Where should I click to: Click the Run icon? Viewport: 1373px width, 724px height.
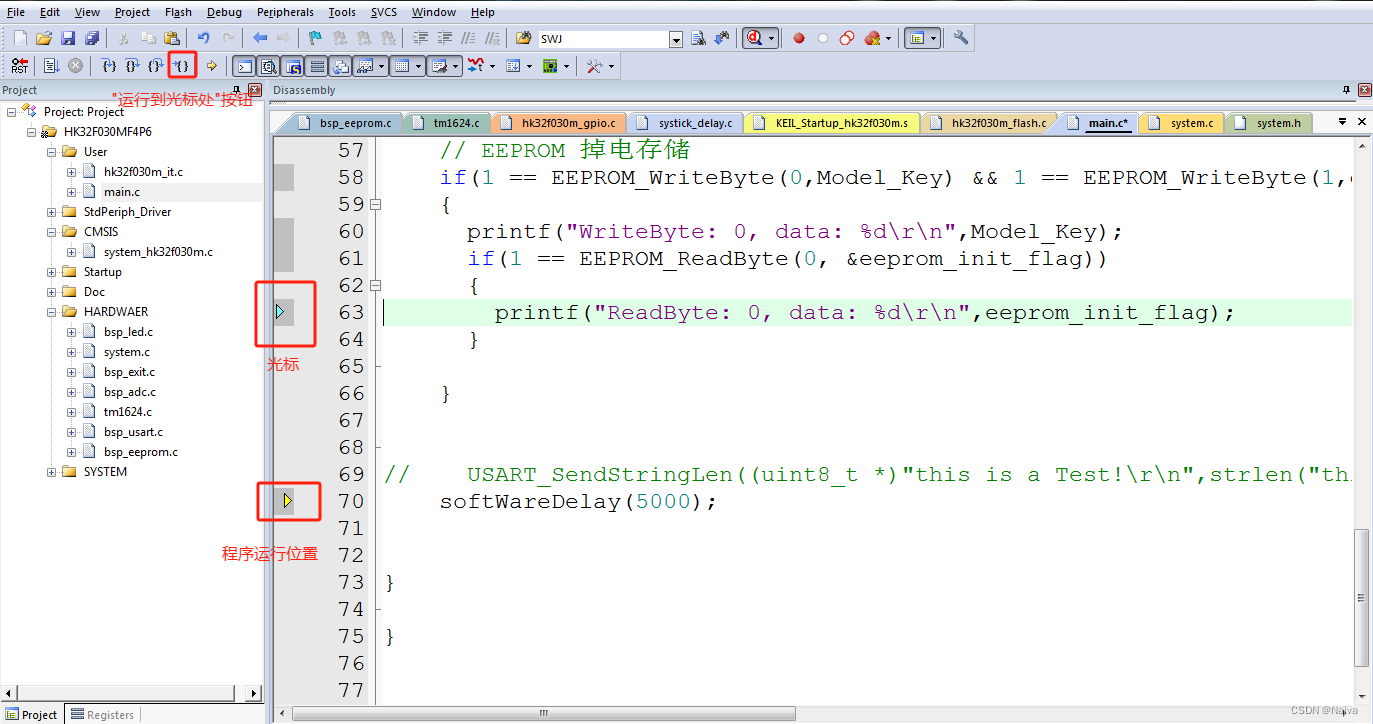51,66
